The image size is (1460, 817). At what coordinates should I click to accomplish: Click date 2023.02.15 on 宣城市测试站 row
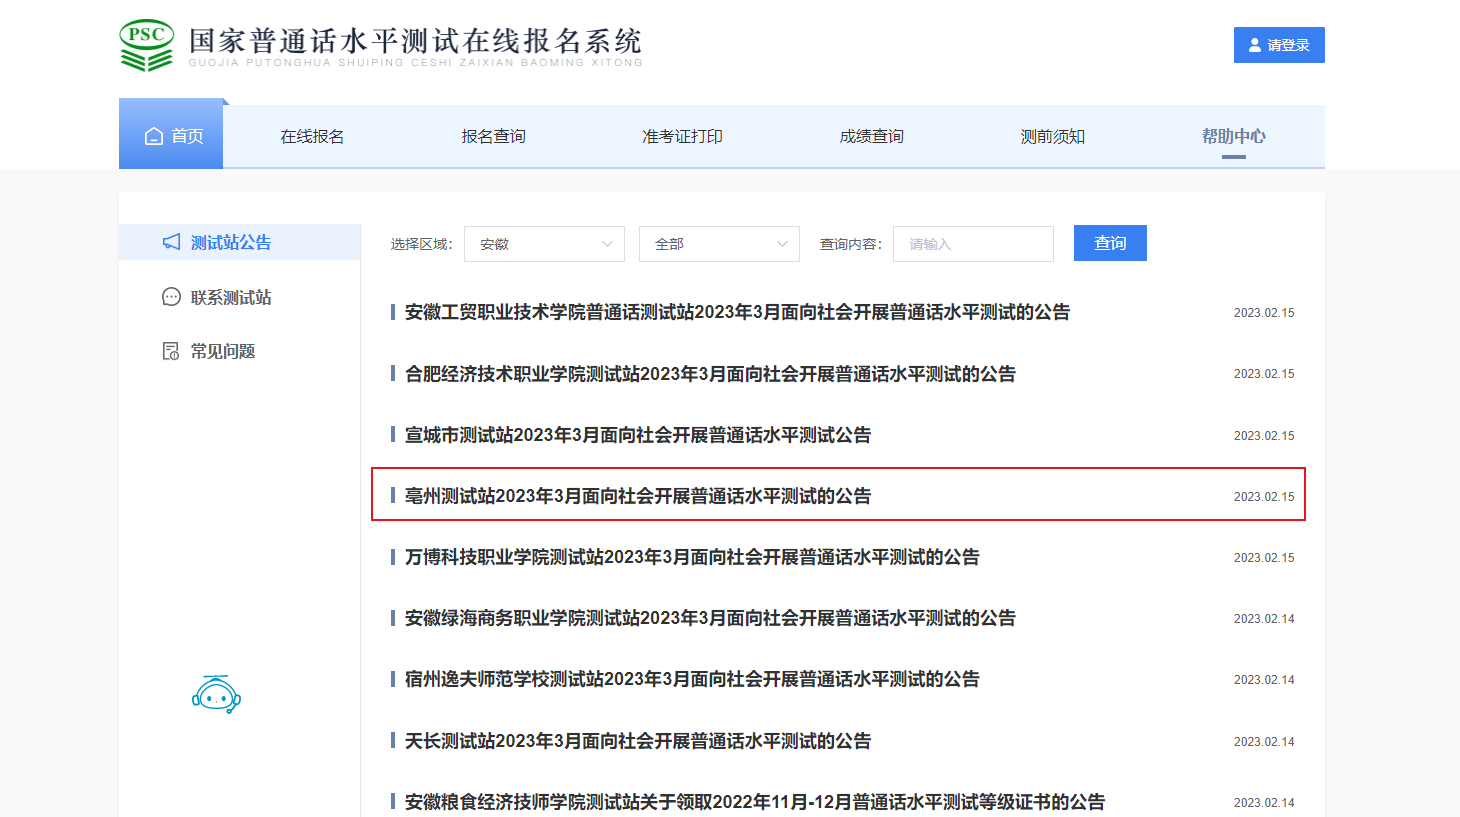[1264, 436]
